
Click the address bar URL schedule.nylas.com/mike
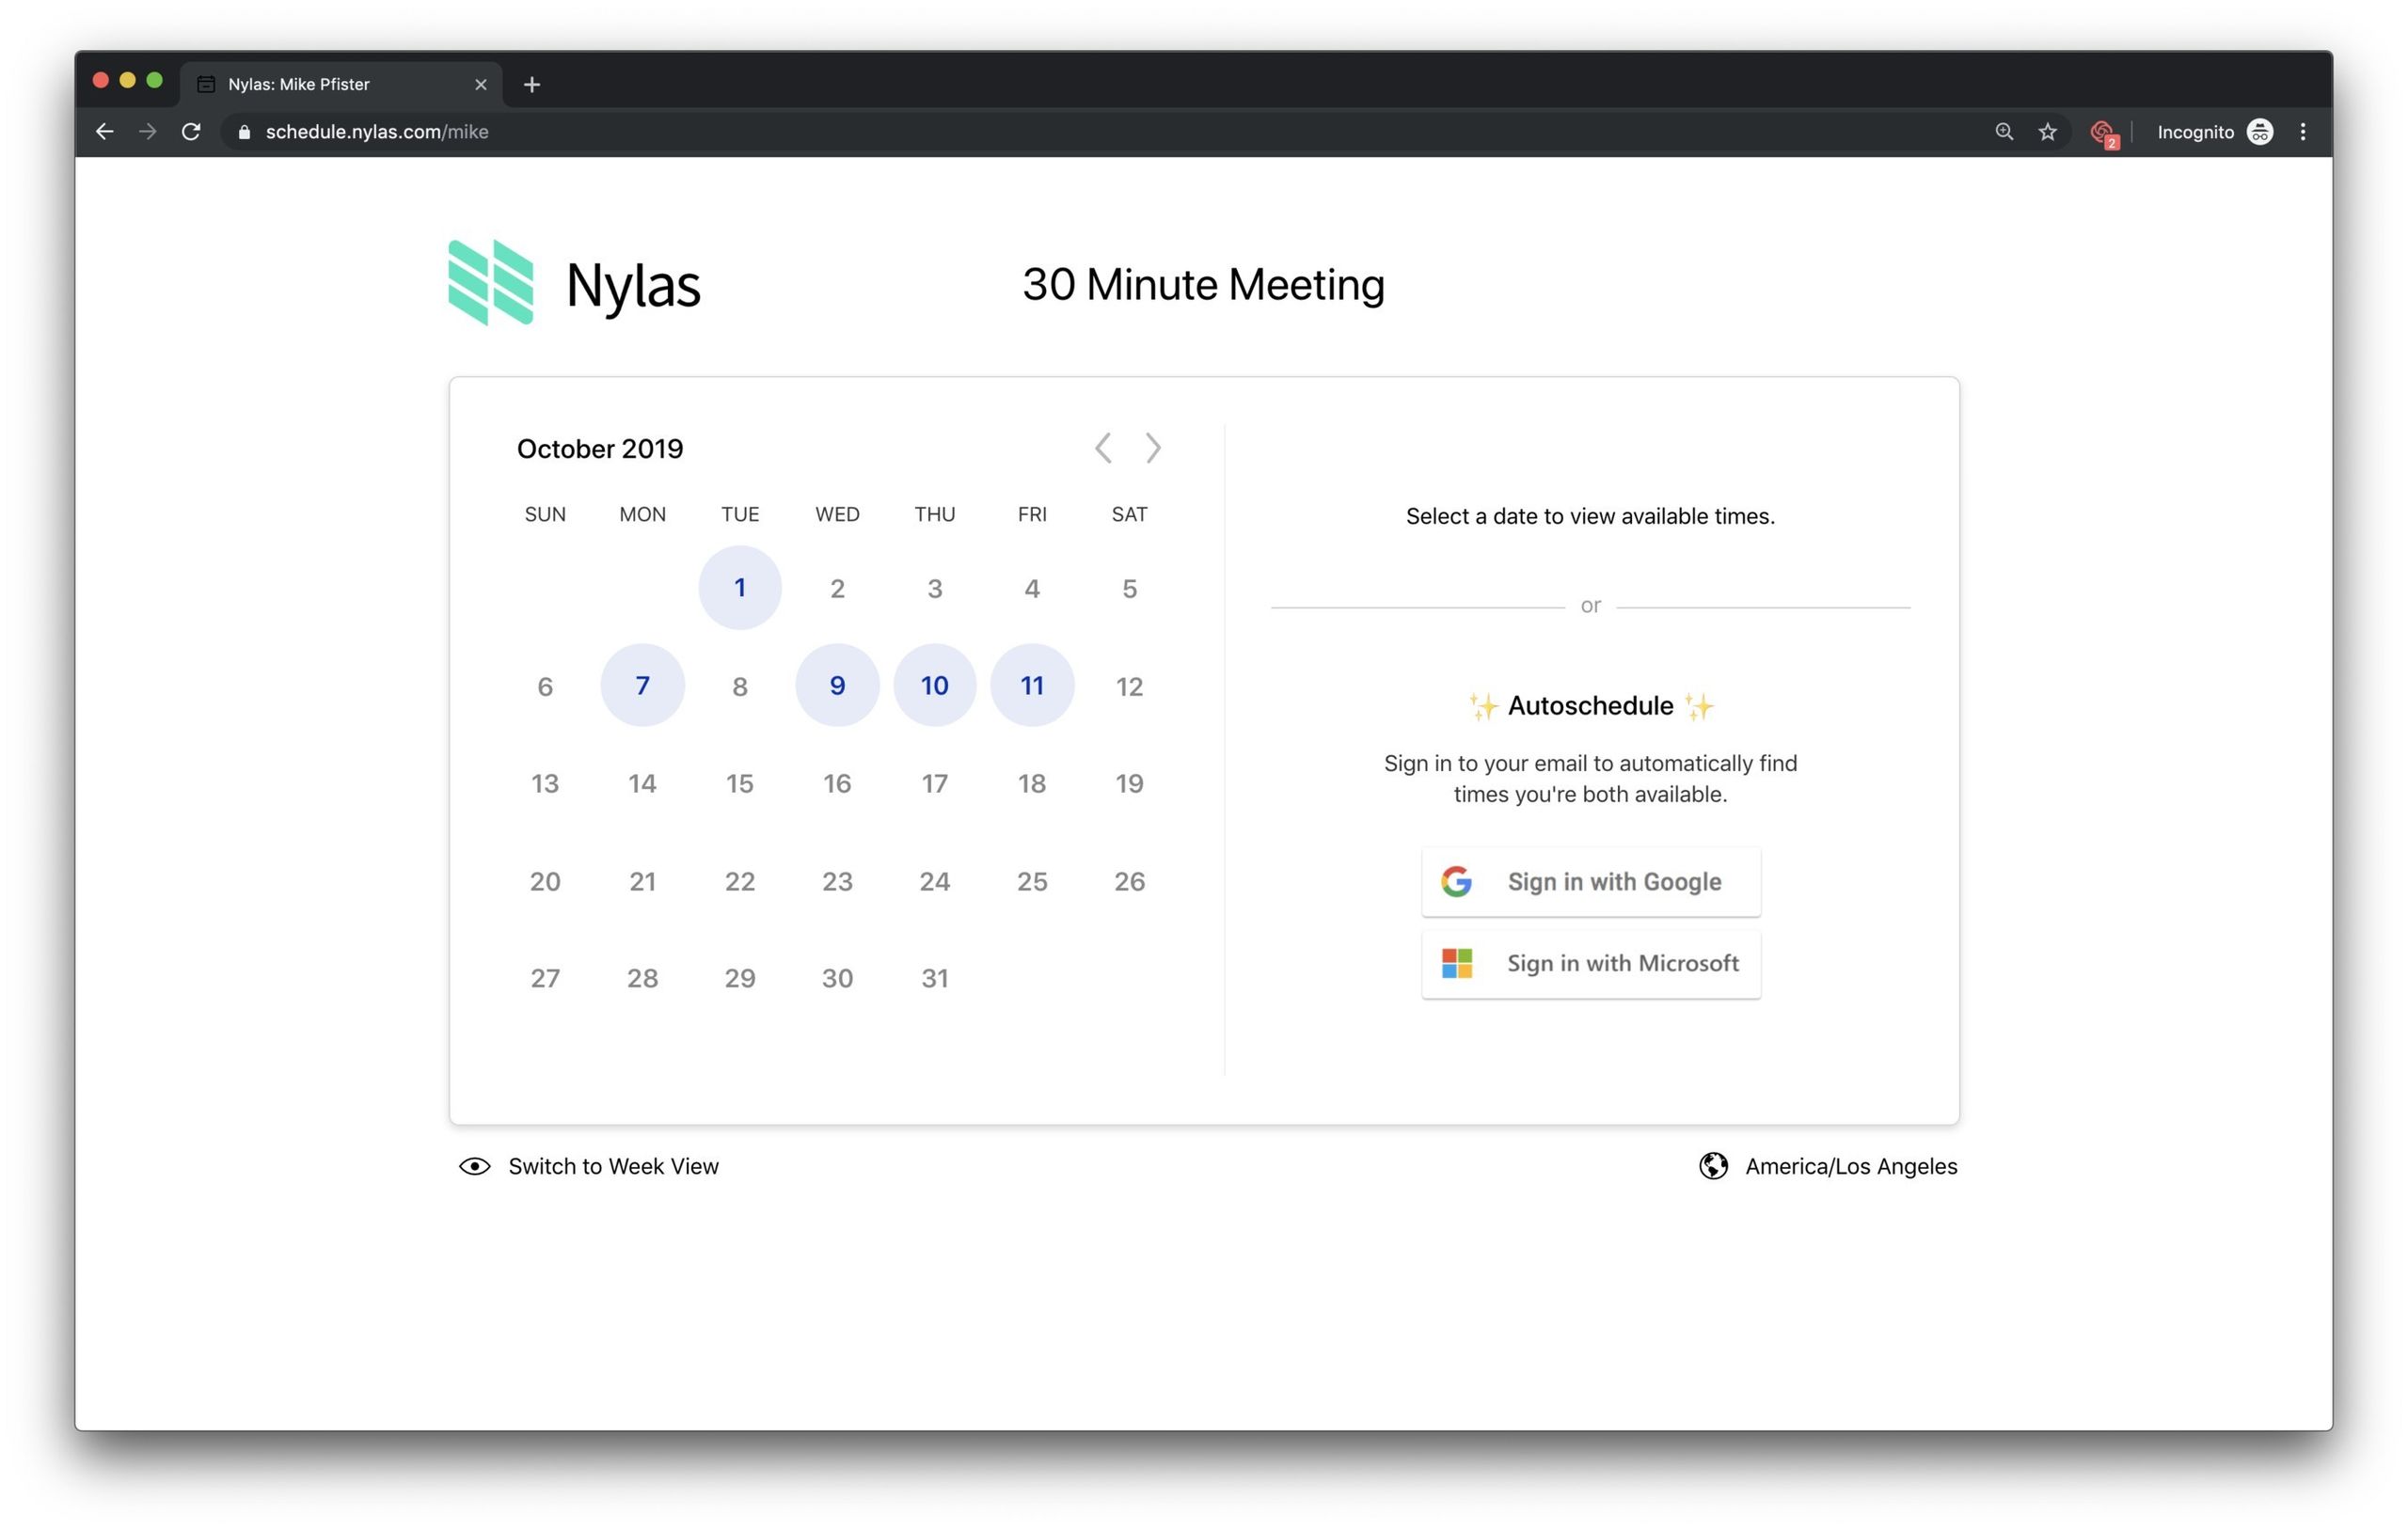pos(377,132)
